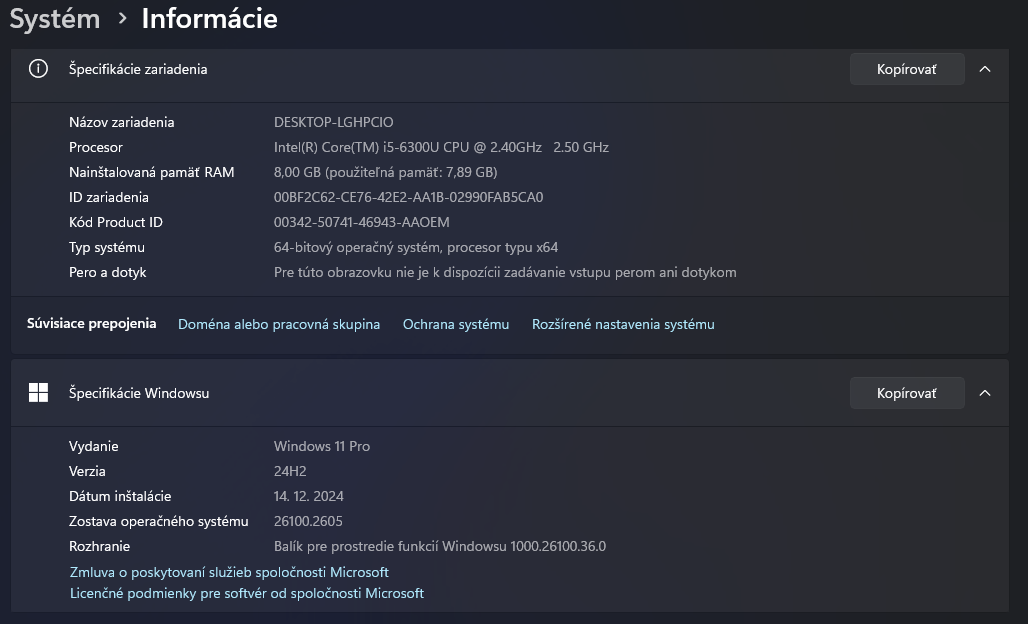Viewport: 1028px width, 624px height.
Task: Click the Product ID code 00342-50741-46943-AAOEM
Action: point(362,222)
